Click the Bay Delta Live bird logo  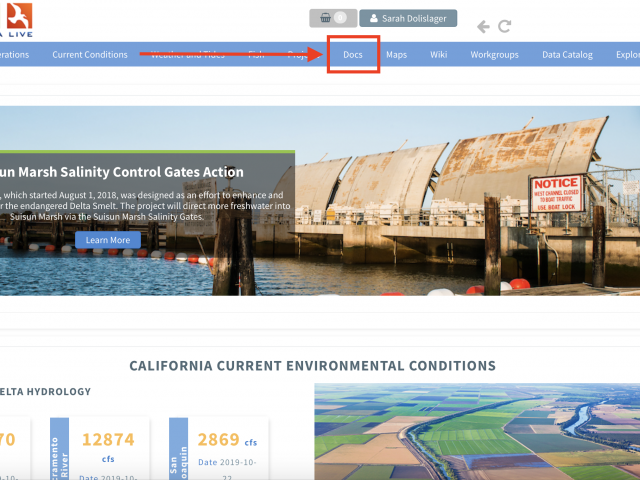pyautogui.click(x=20, y=16)
